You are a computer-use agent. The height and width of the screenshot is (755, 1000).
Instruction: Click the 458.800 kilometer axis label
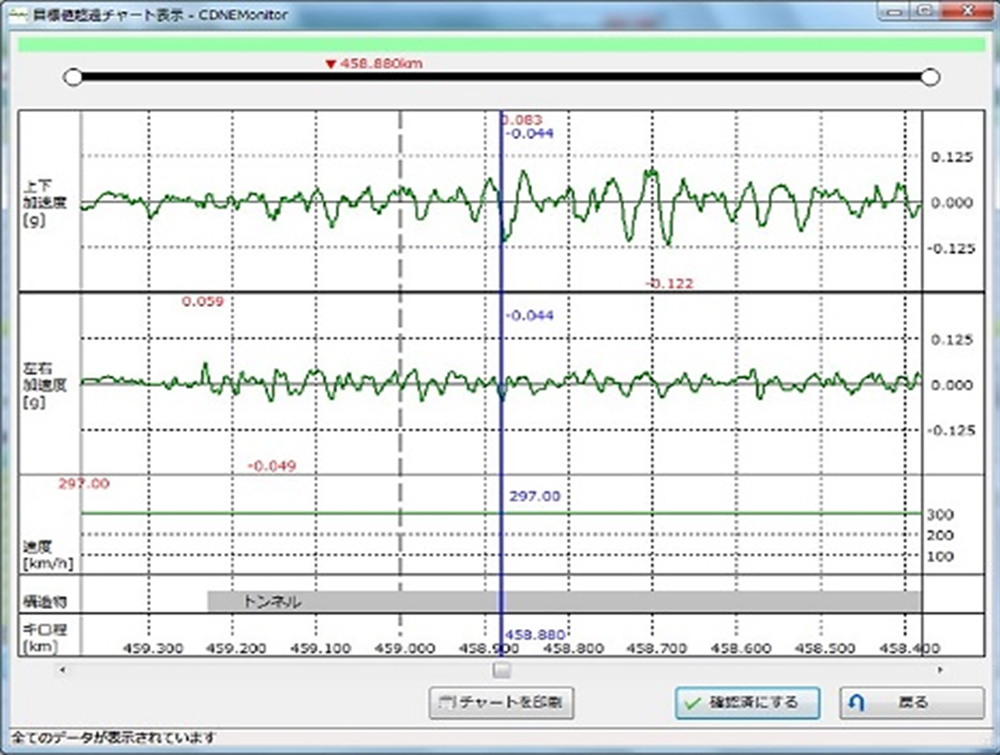click(573, 649)
